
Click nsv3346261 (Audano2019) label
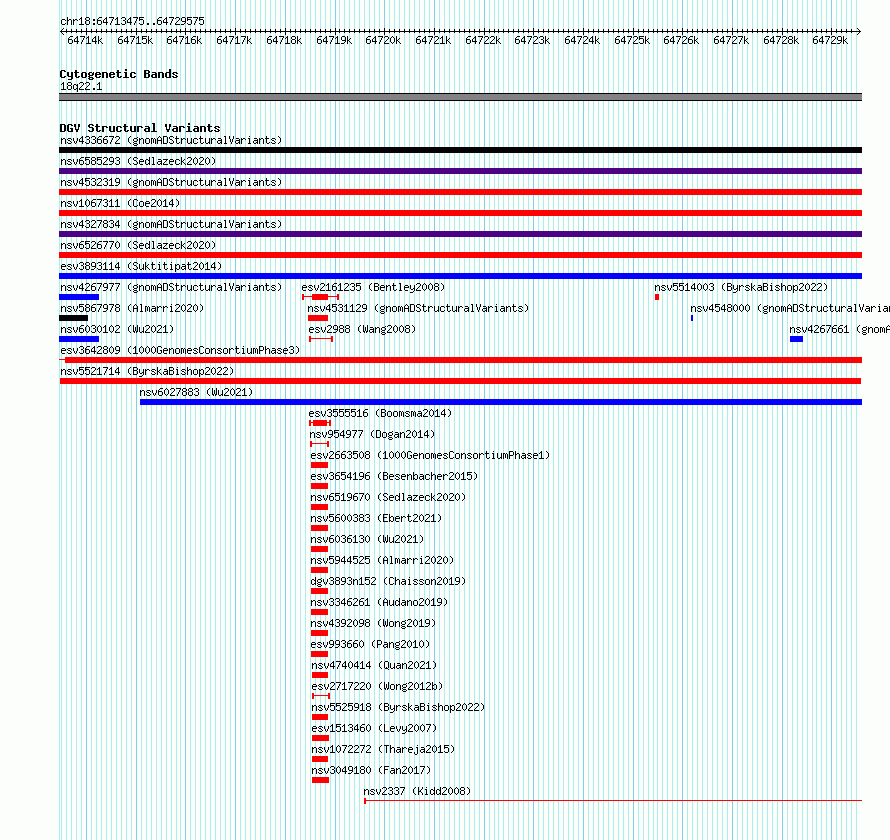coord(379,602)
